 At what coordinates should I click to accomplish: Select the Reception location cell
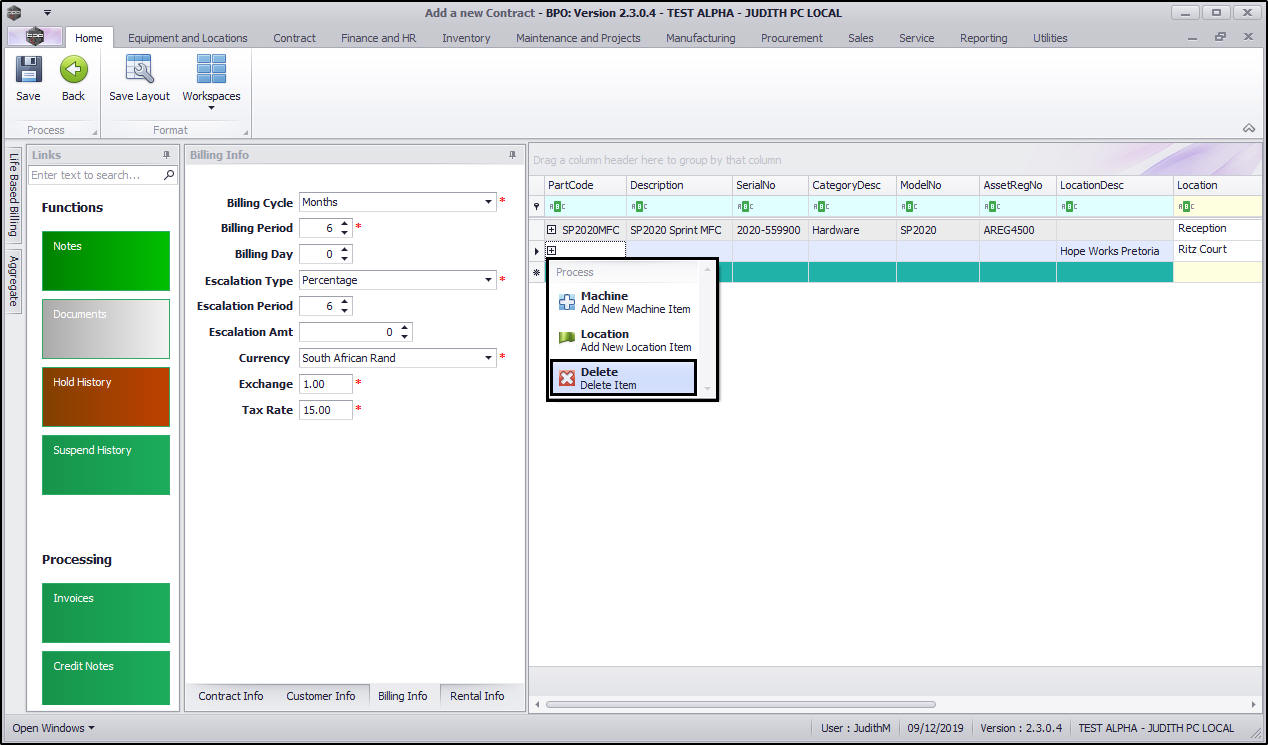1216,229
